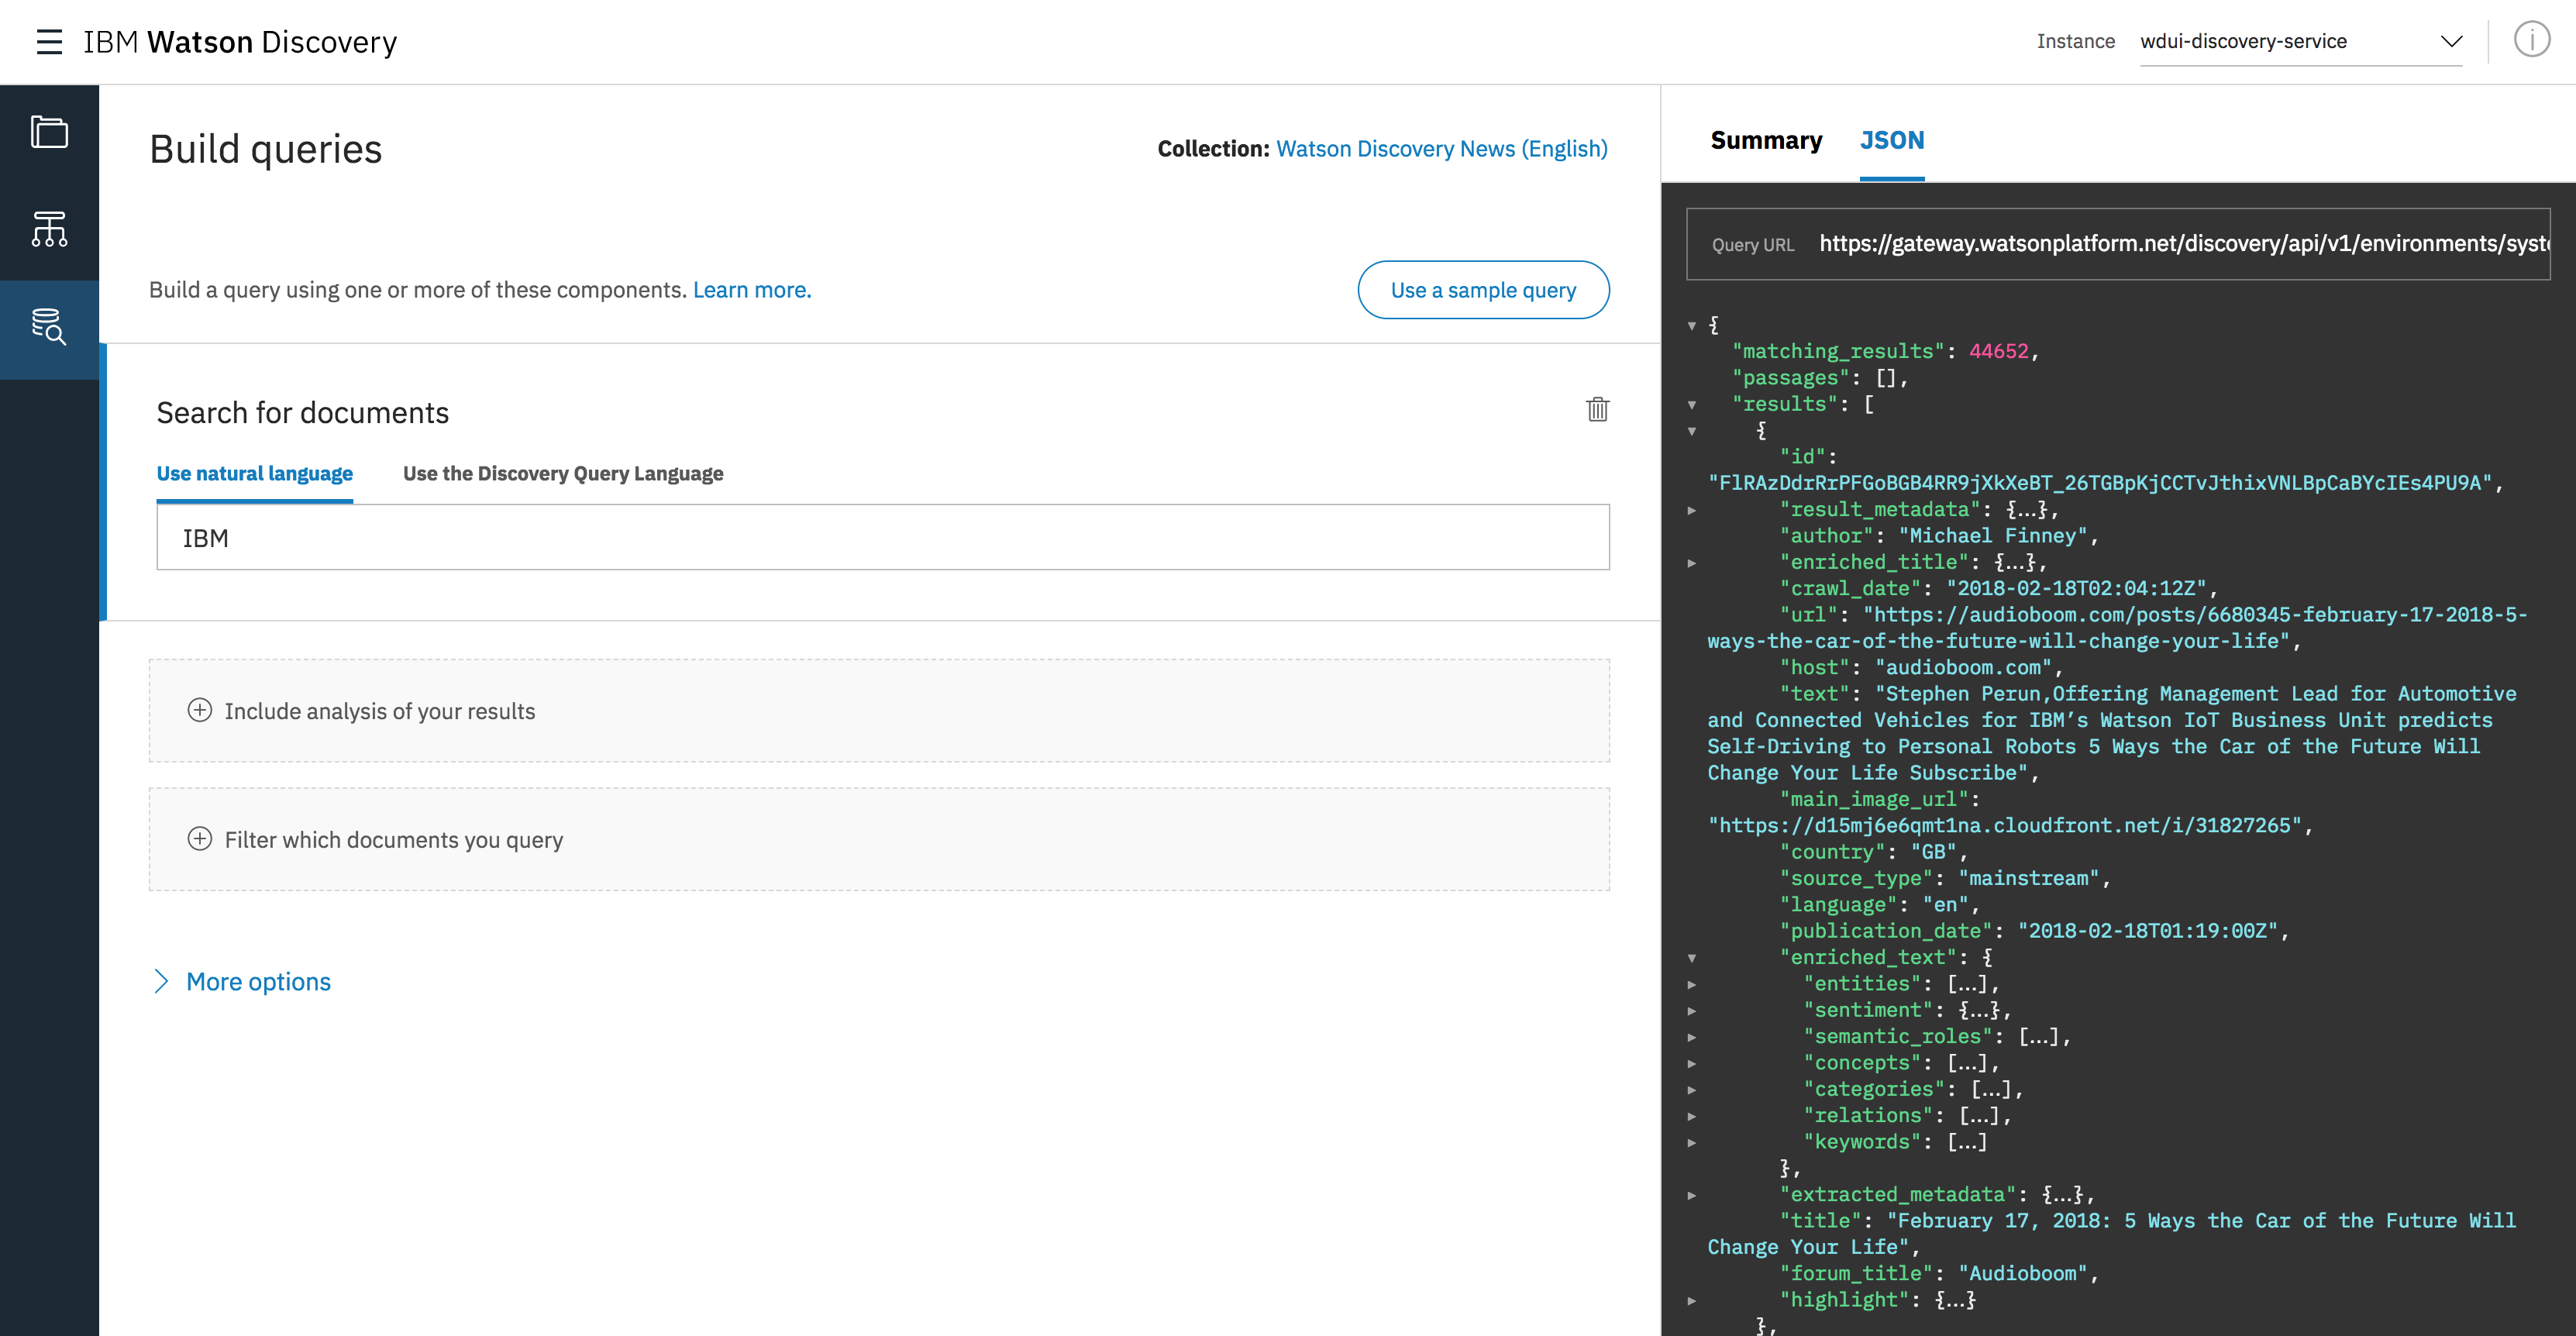Click Use a sample query button
The image size is (2576, 1336).
click(1483, 290)
